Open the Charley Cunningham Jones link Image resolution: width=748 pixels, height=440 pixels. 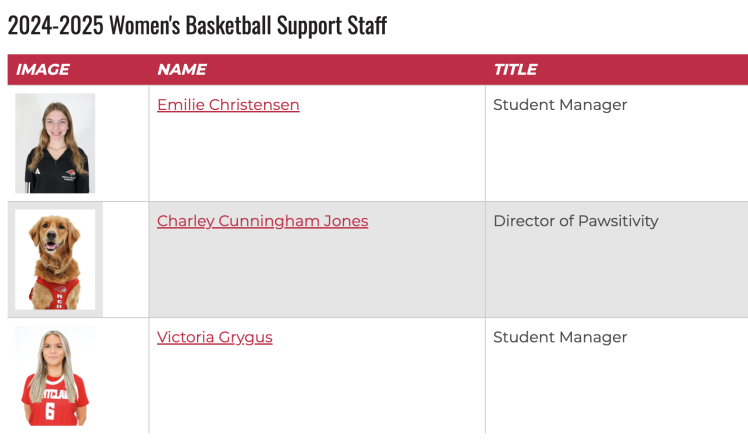[262, 221]
